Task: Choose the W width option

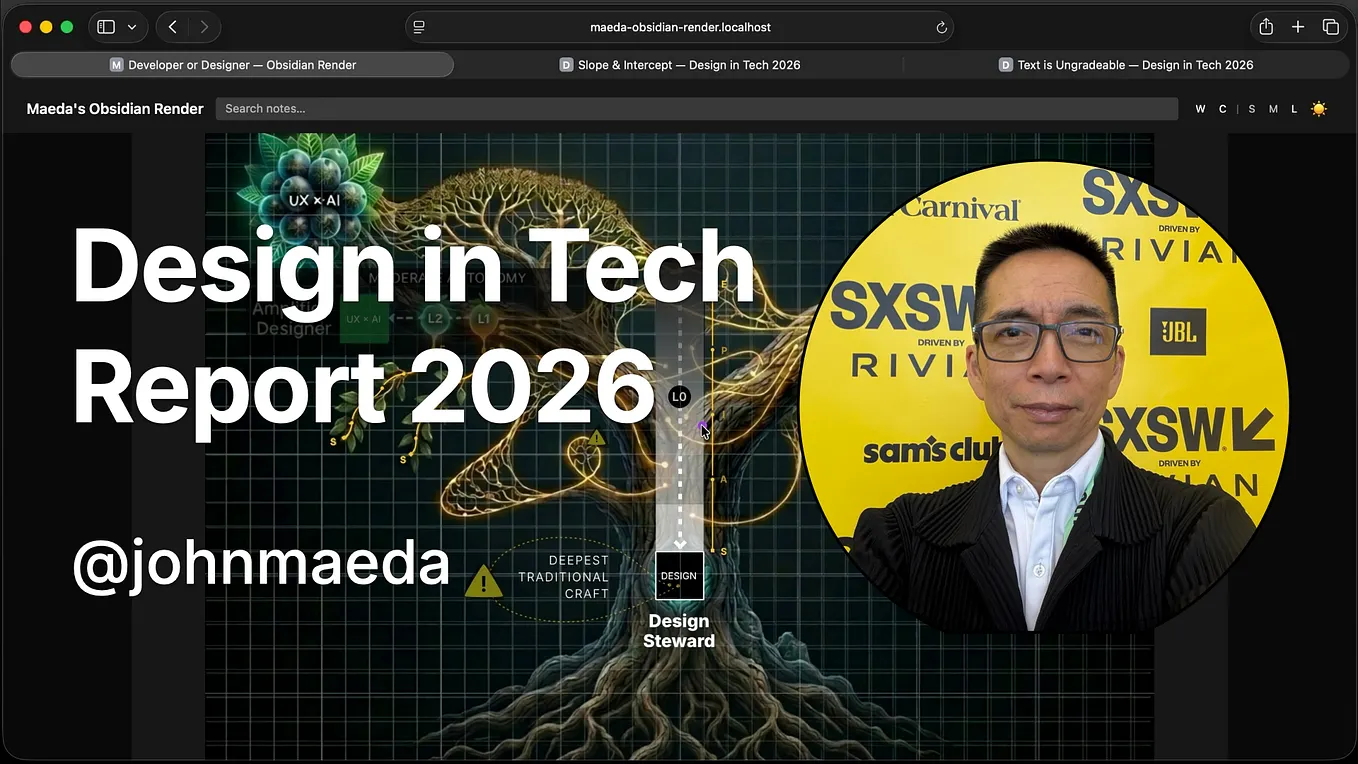Action: coord(1200,109)
